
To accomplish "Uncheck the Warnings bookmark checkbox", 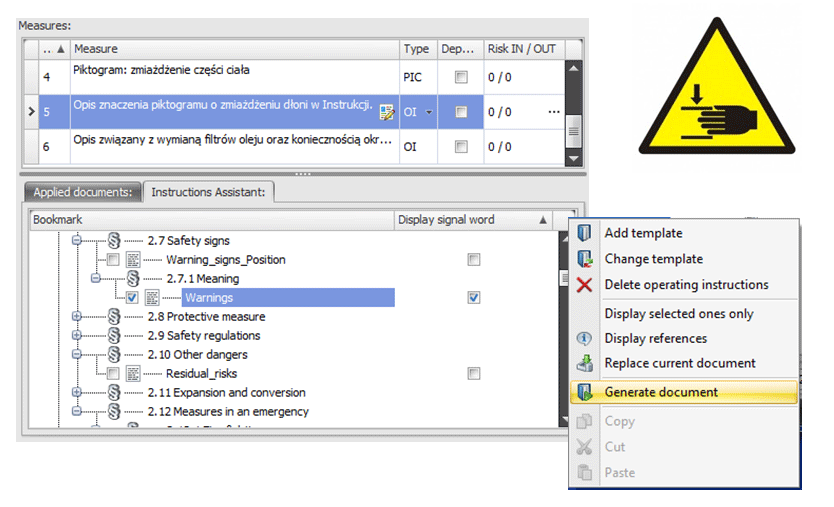I will pos(133,297).
